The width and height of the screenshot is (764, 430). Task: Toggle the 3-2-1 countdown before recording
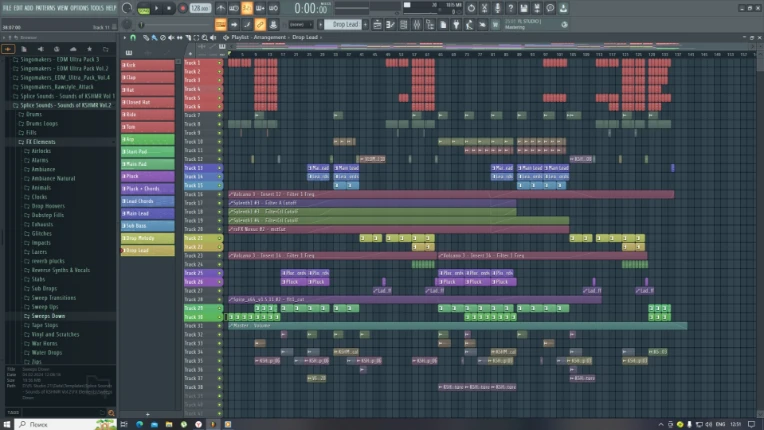click(x=247, y=8)
